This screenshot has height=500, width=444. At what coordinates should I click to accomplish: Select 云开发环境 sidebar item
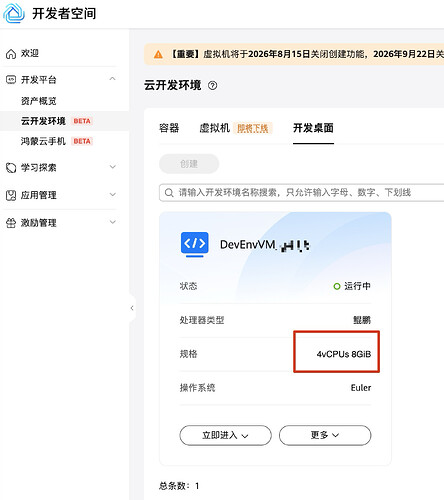(43, 121)
